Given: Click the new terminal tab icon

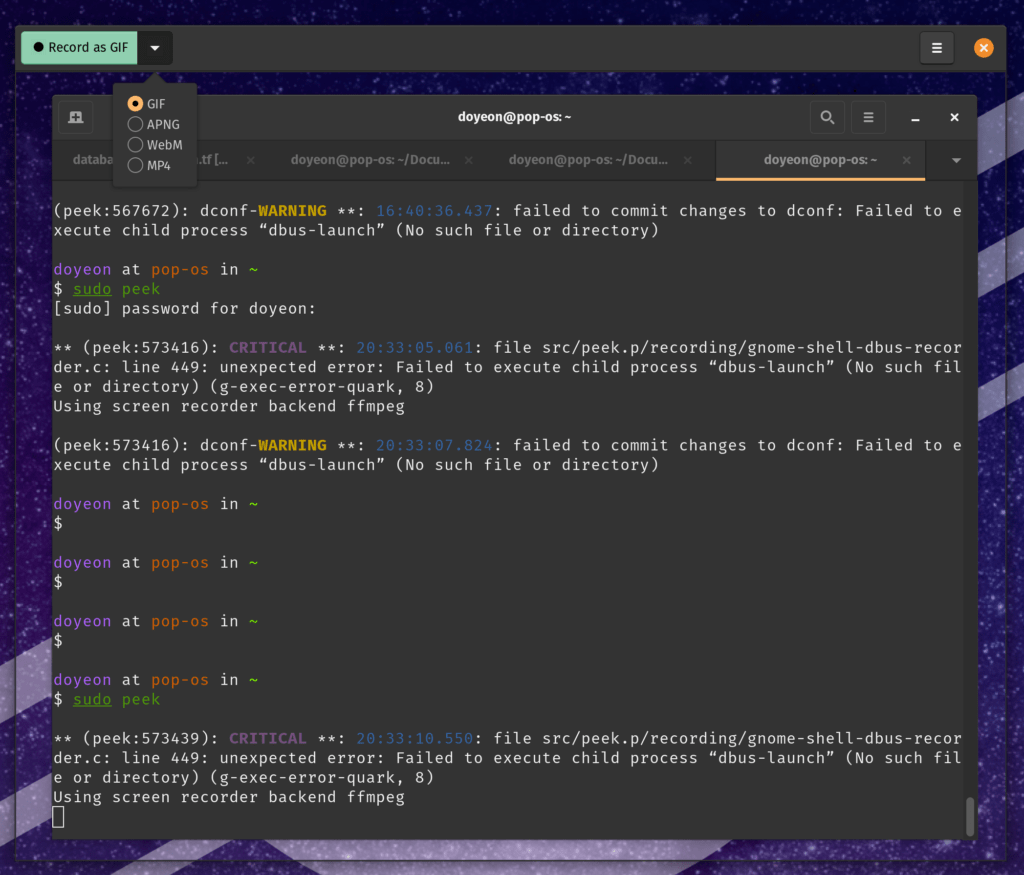Looking at the screenshot, I should click(75, 117).
